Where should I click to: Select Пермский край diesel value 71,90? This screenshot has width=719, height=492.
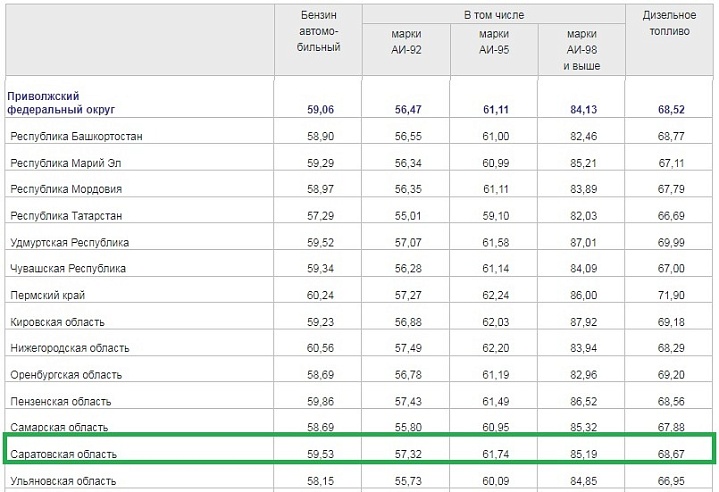[x=670, y=295]
